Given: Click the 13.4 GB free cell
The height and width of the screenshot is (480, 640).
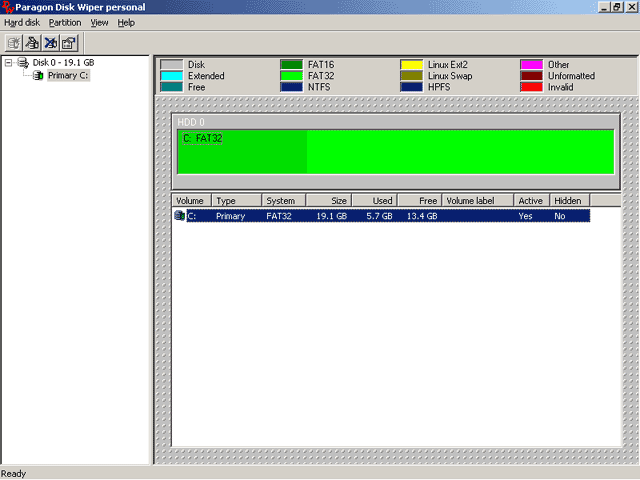Looking at the screenshot, I should [422, 216].
